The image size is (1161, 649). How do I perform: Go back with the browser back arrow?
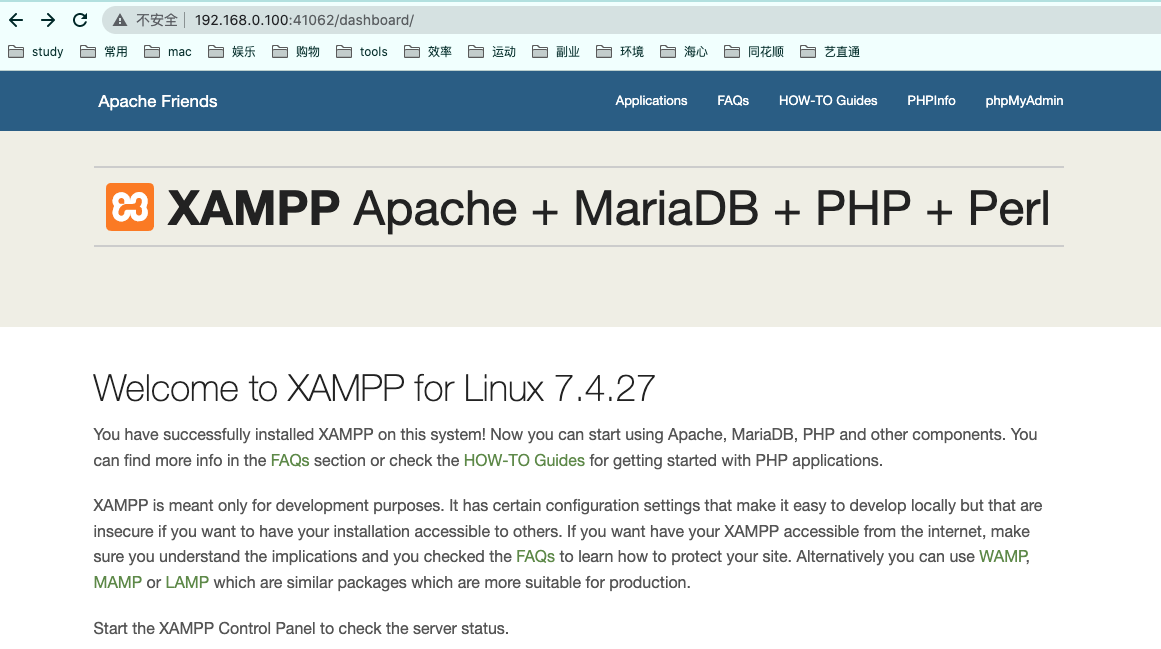point(16,20)
